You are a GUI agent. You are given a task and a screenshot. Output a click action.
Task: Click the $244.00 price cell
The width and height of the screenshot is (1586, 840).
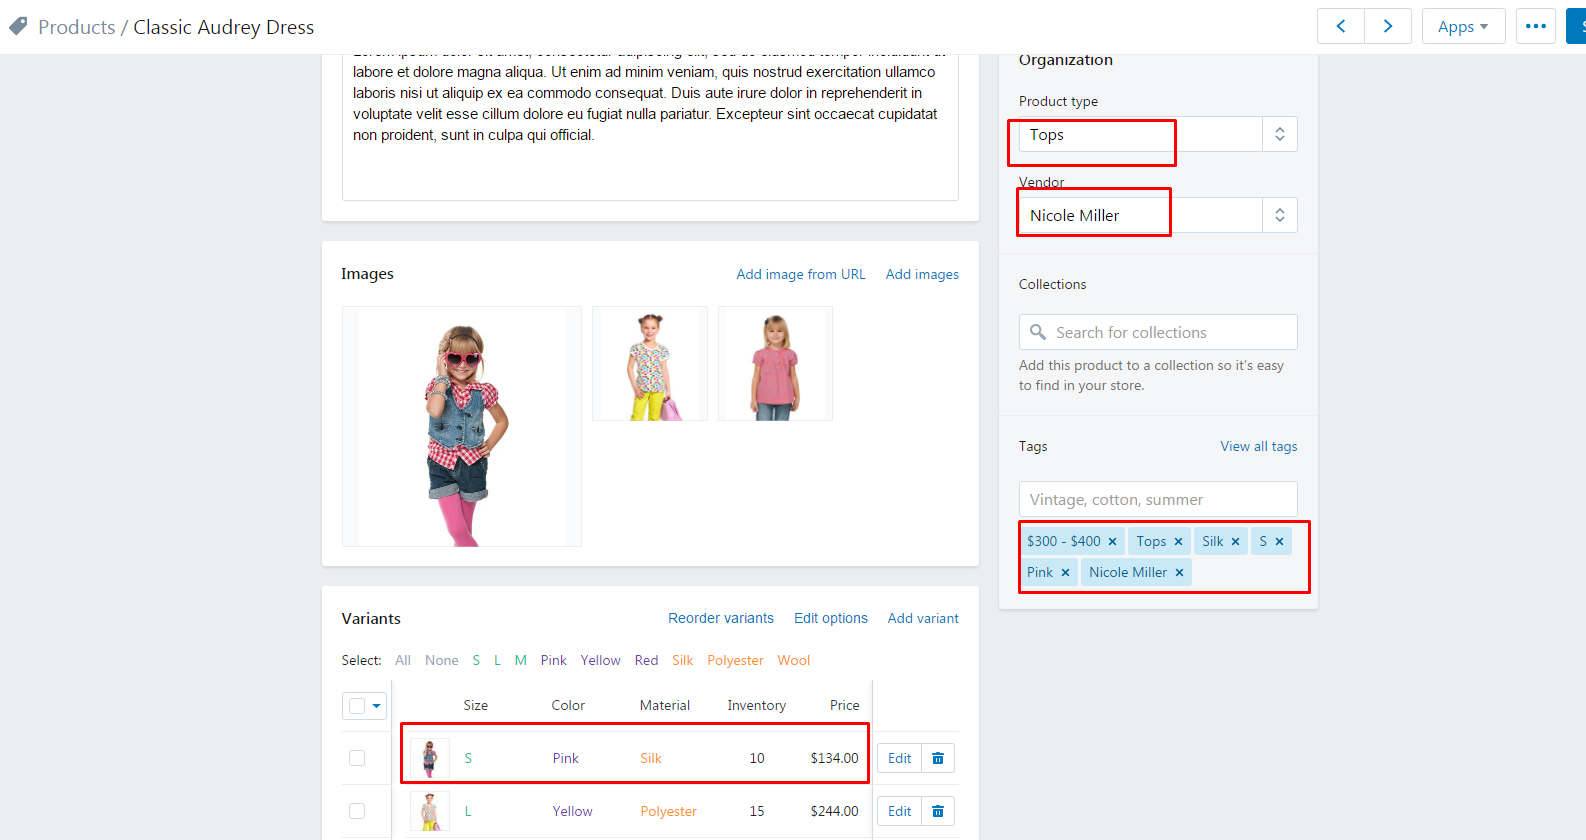pyautogui.click(x=834, y=811)
